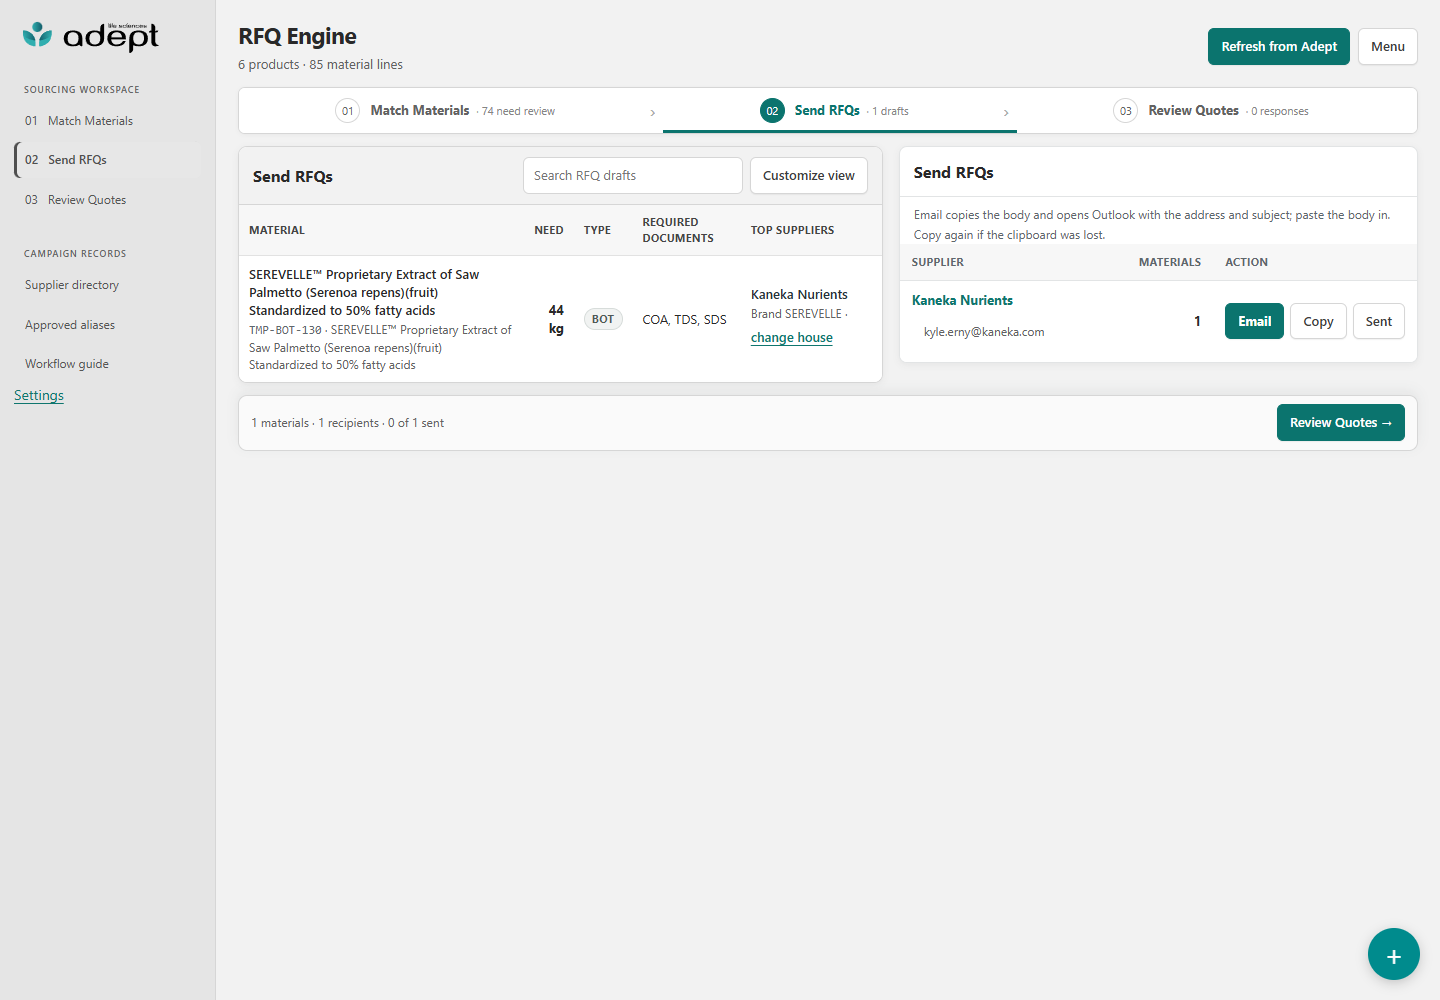
Task: Email the Kaneka Nurients supplier
Action: (x=1255, y=321)
